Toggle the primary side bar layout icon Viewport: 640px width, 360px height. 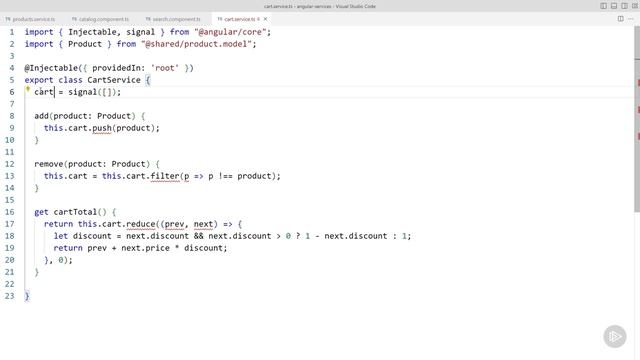(x=603, y=6)
